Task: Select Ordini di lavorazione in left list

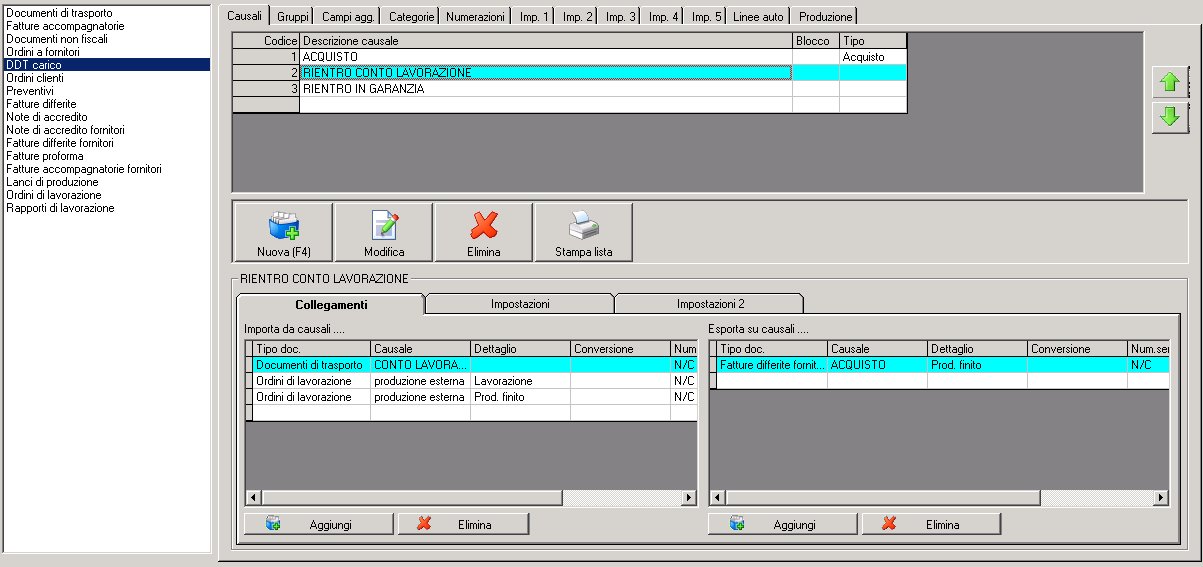Action: pos(106,194)
